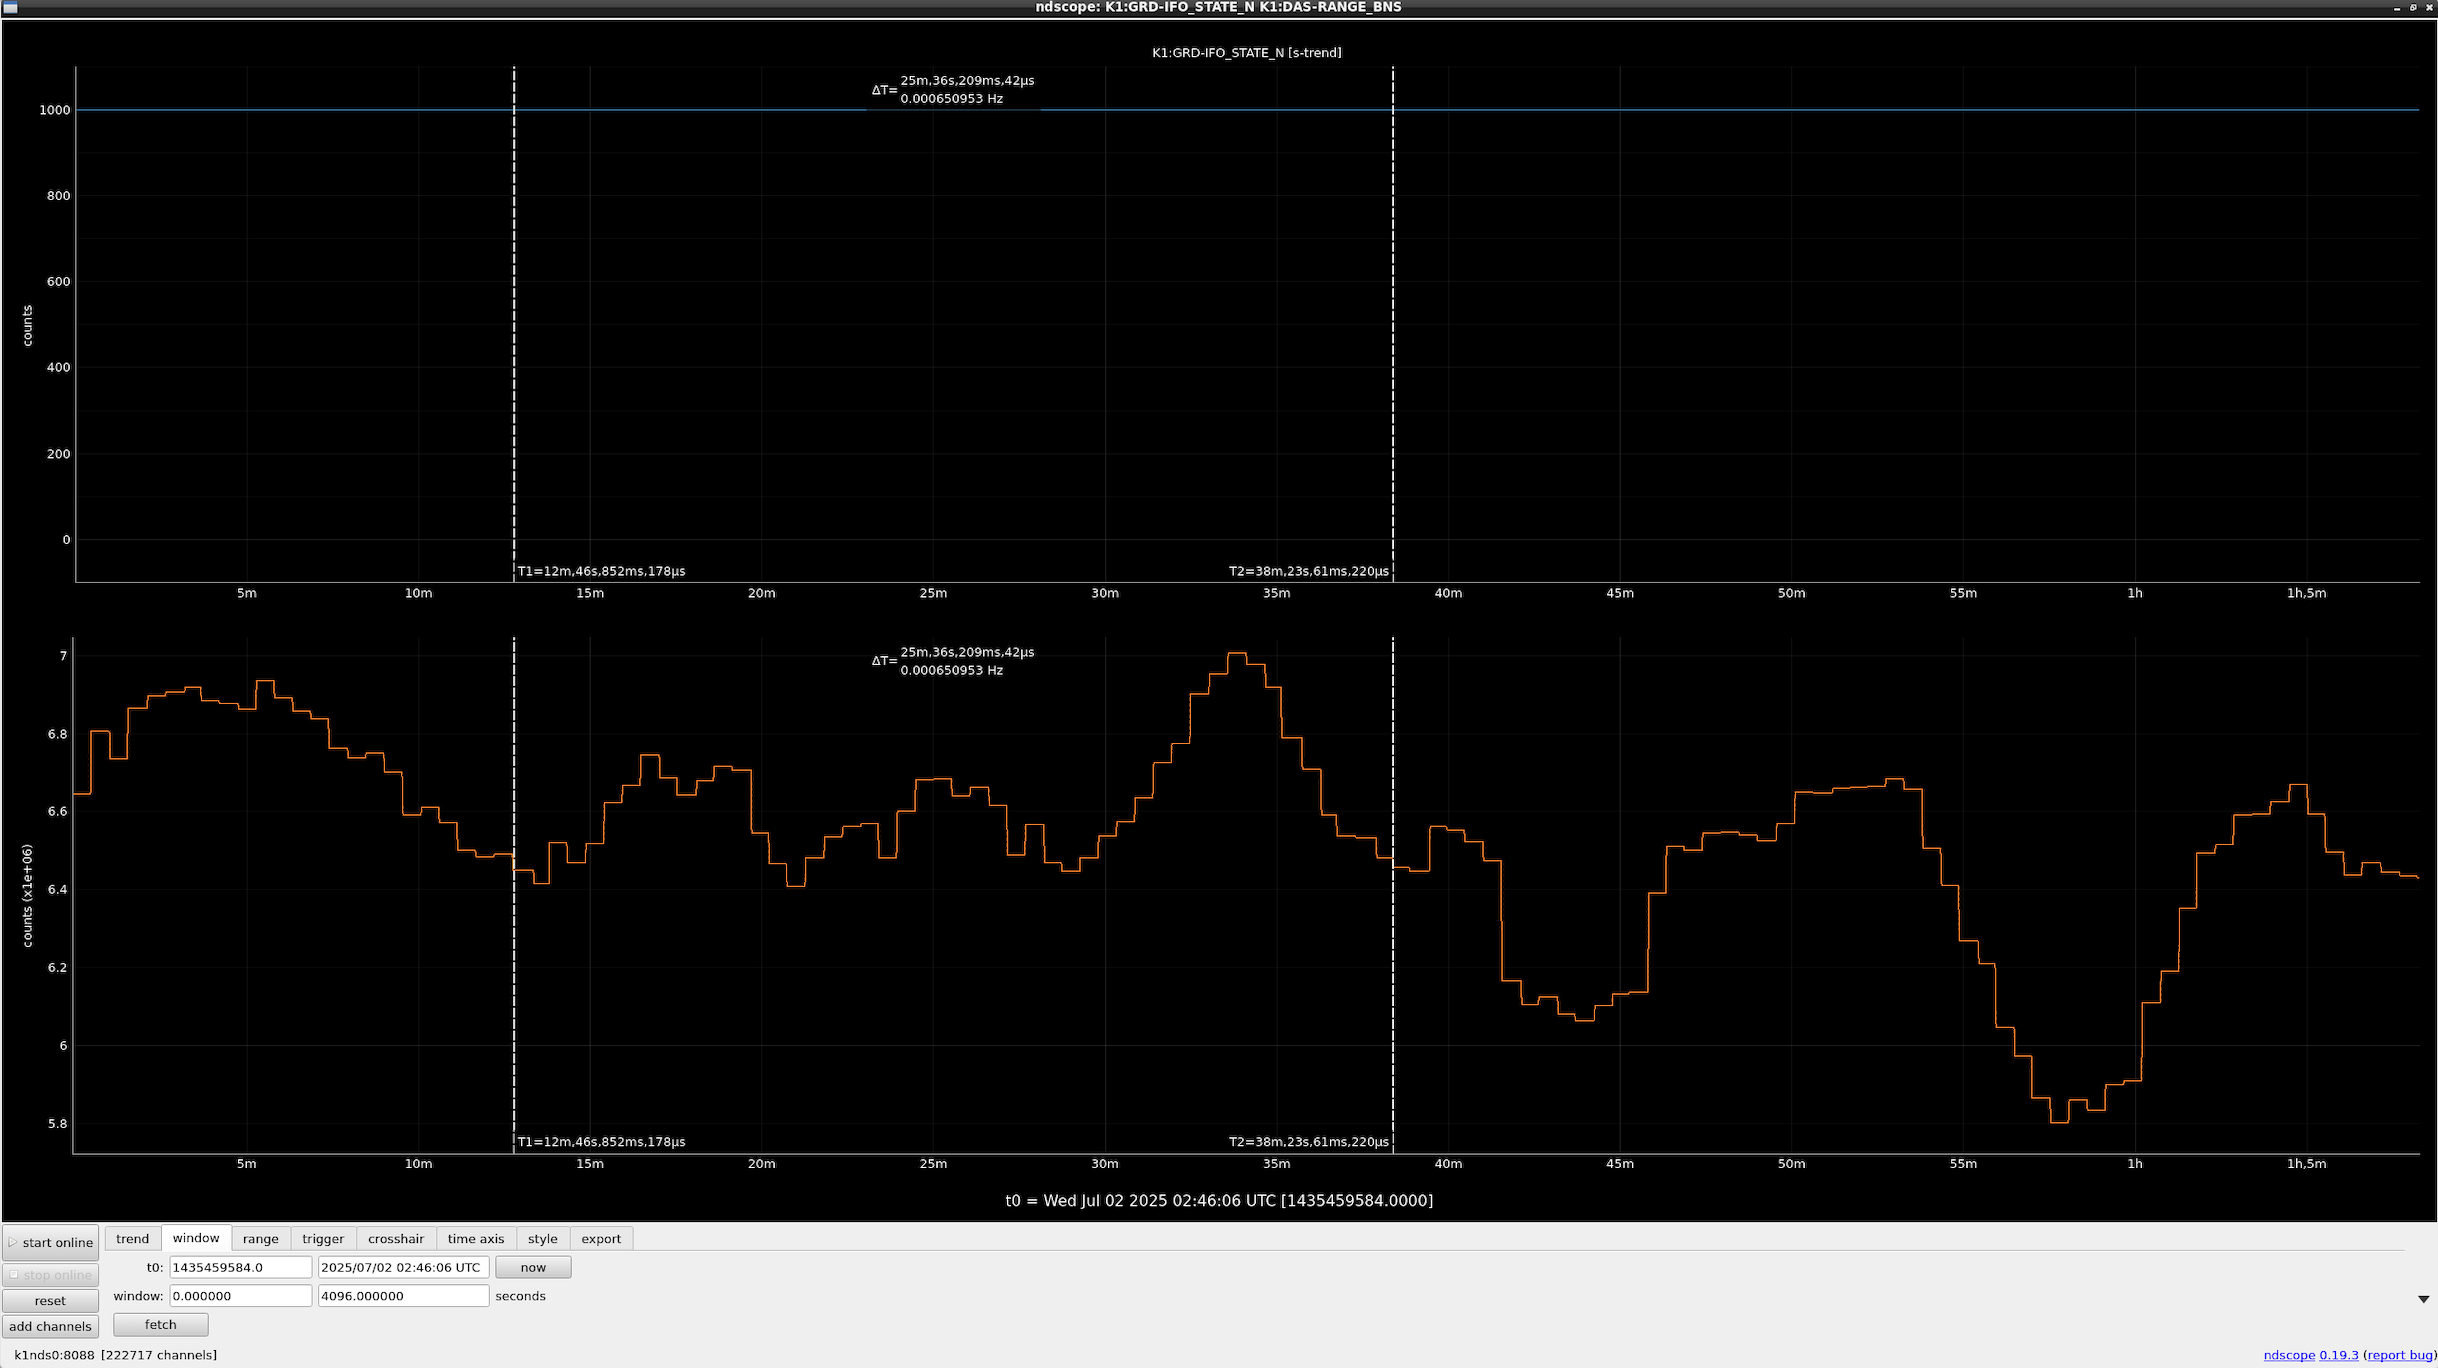Click the counts (x1e+06) y-axis label
This screenshot has width=2438, height=1368.
[27, 896]
